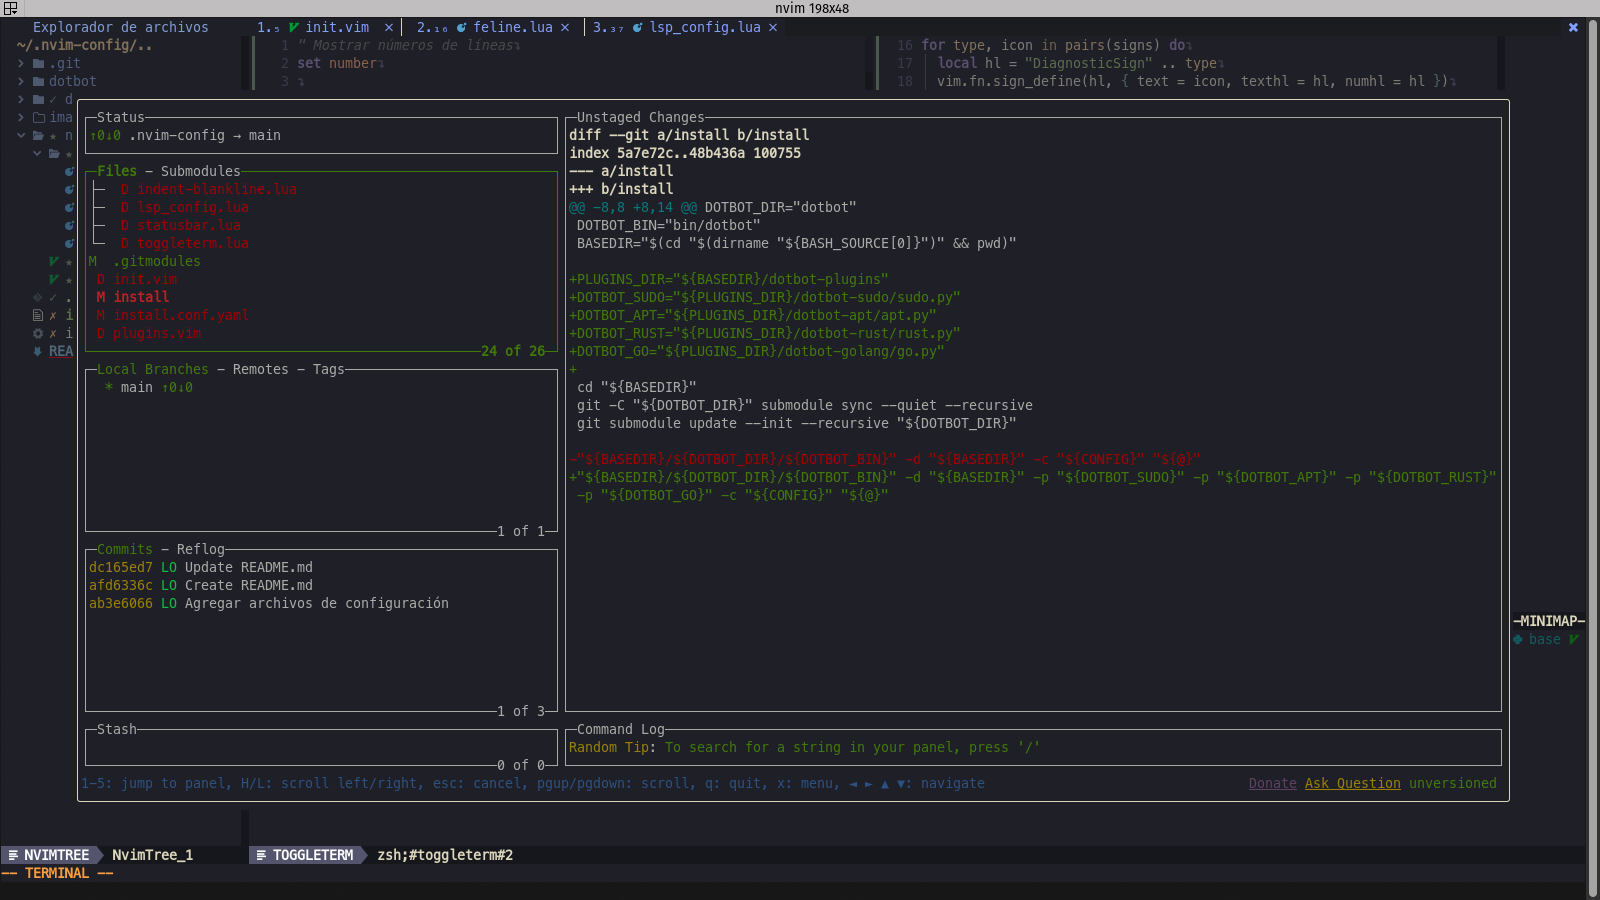The image size is (1600, 900).
Task: Switch to the init.vim buffer tab
Action: click(325, 27)
